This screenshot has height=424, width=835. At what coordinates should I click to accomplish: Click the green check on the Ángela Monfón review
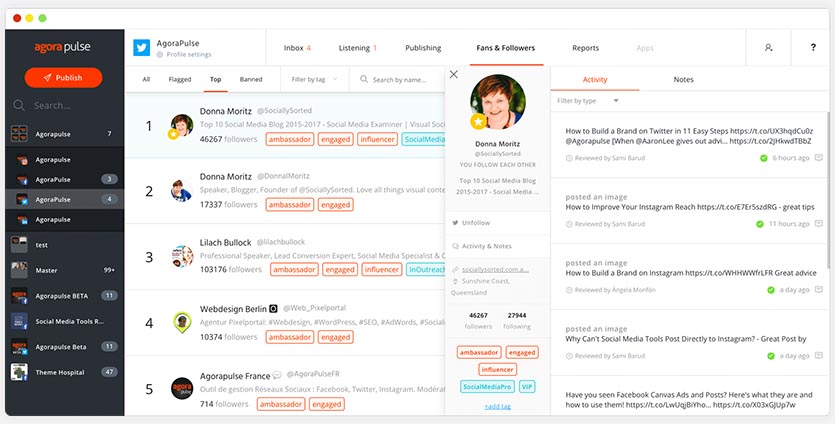771,290
